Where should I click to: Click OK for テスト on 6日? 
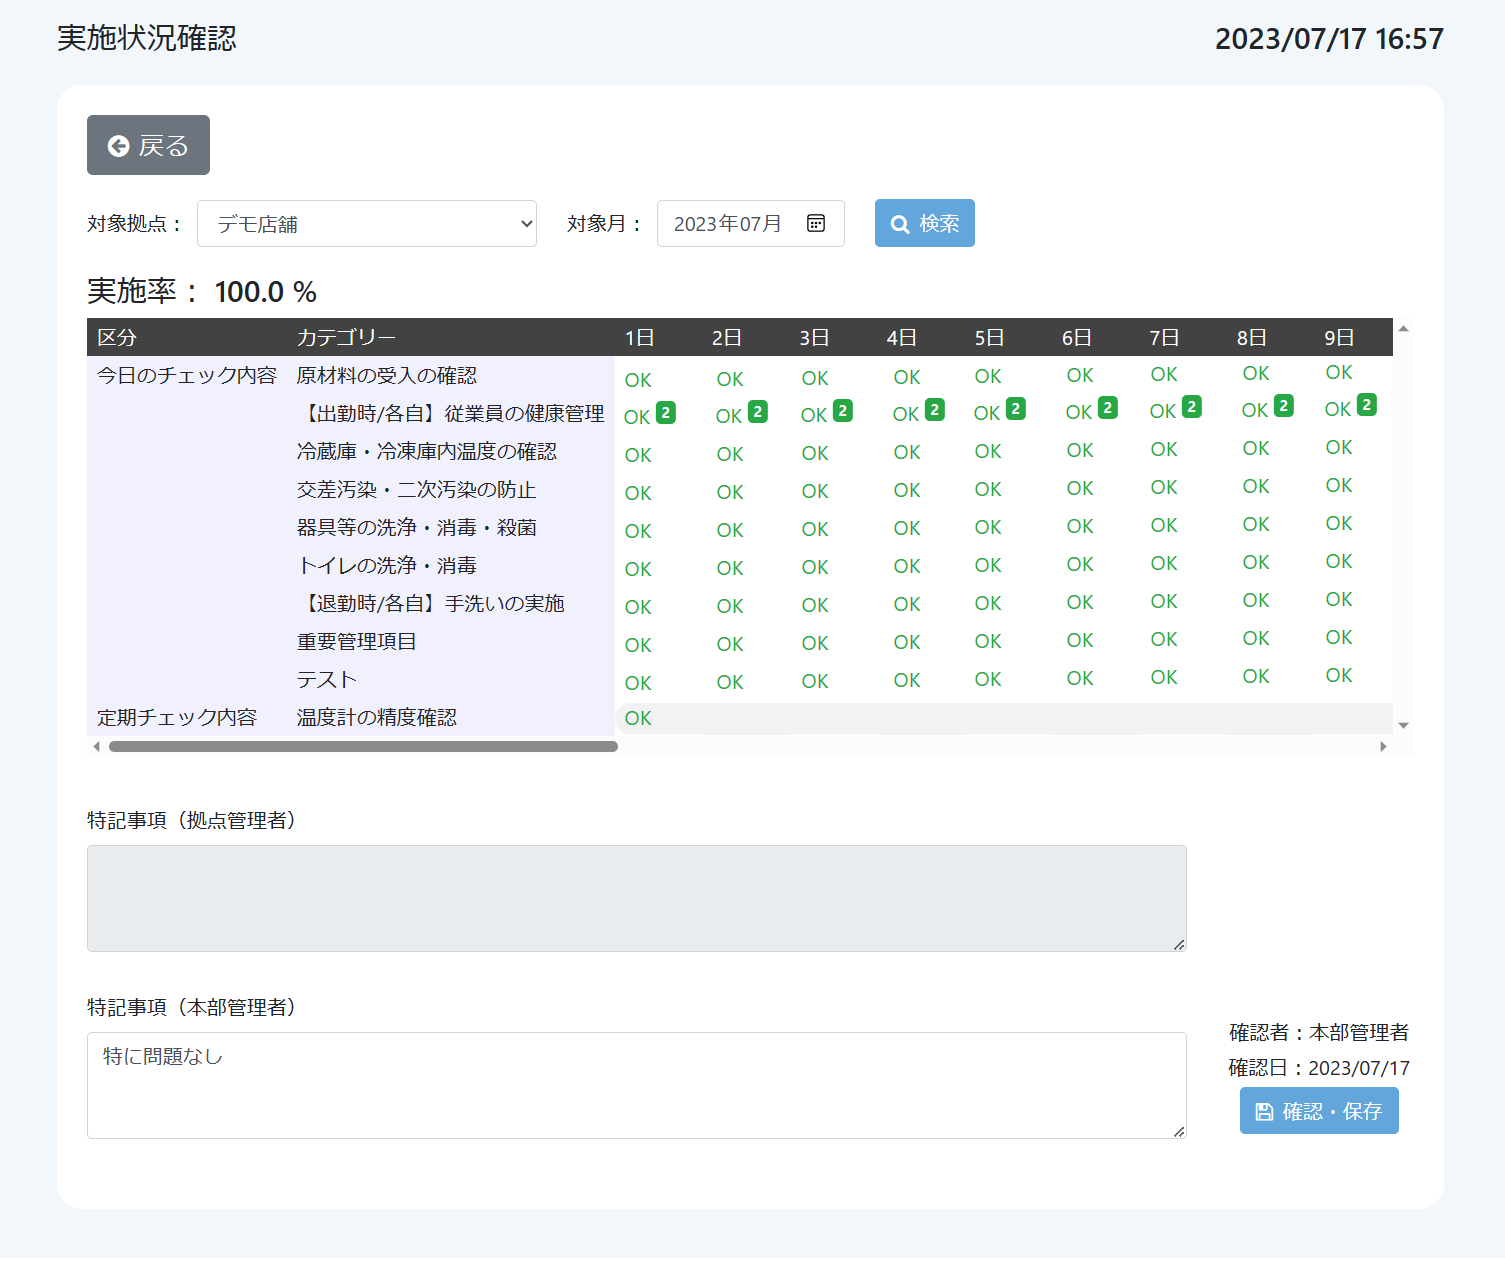(x=1080, y=678)
